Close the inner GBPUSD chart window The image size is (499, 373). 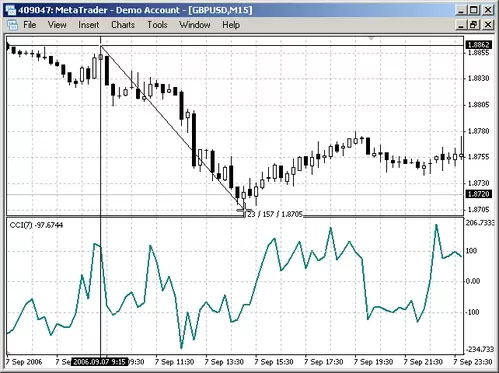[487, 25]
